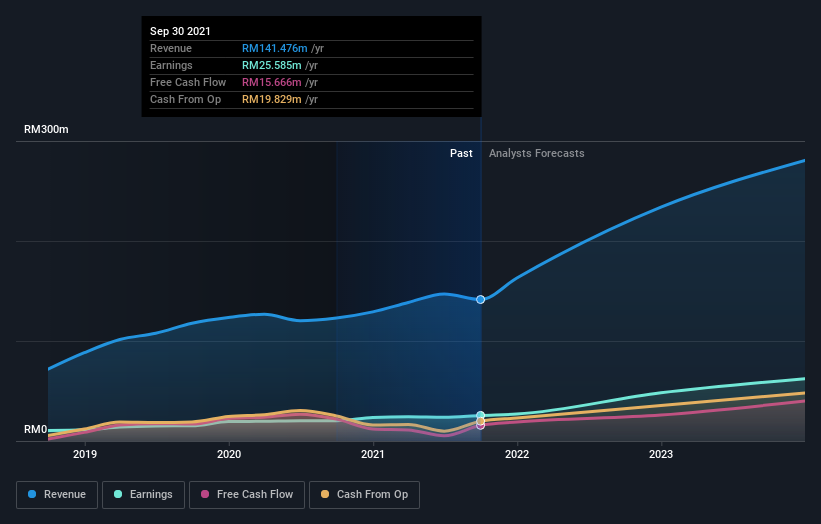Click the Cash From Op value RM19.829m
The image size is (821, 524).
[271, 99]
